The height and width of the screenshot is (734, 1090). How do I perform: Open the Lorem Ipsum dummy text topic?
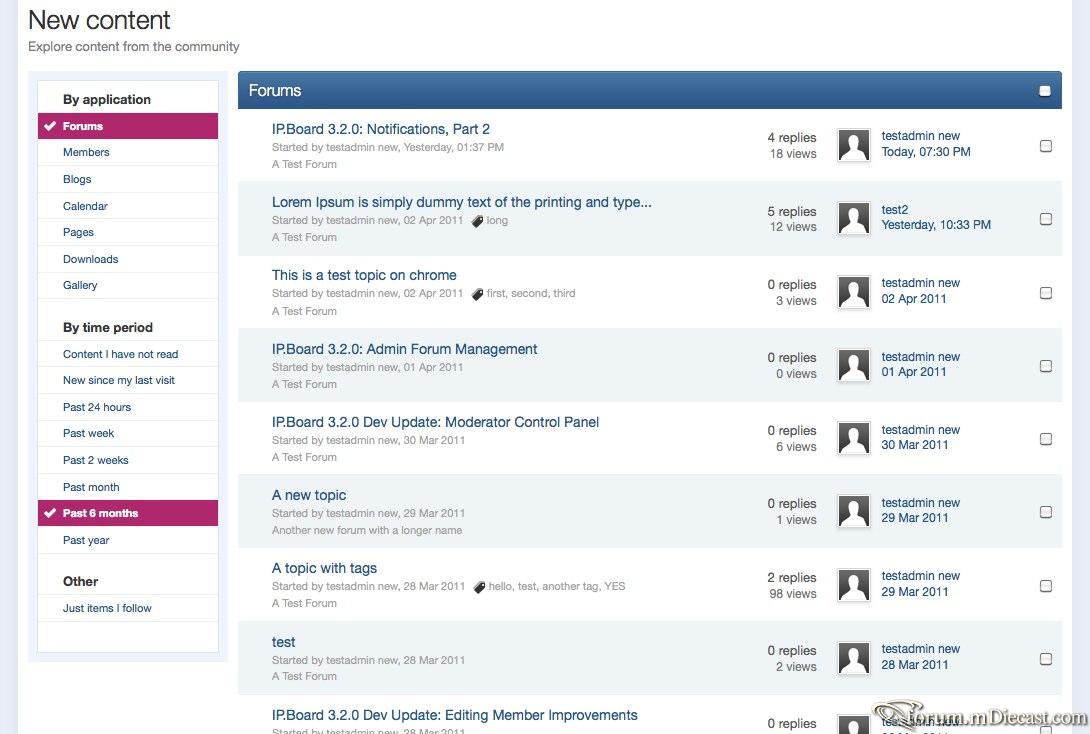[462, 202]
